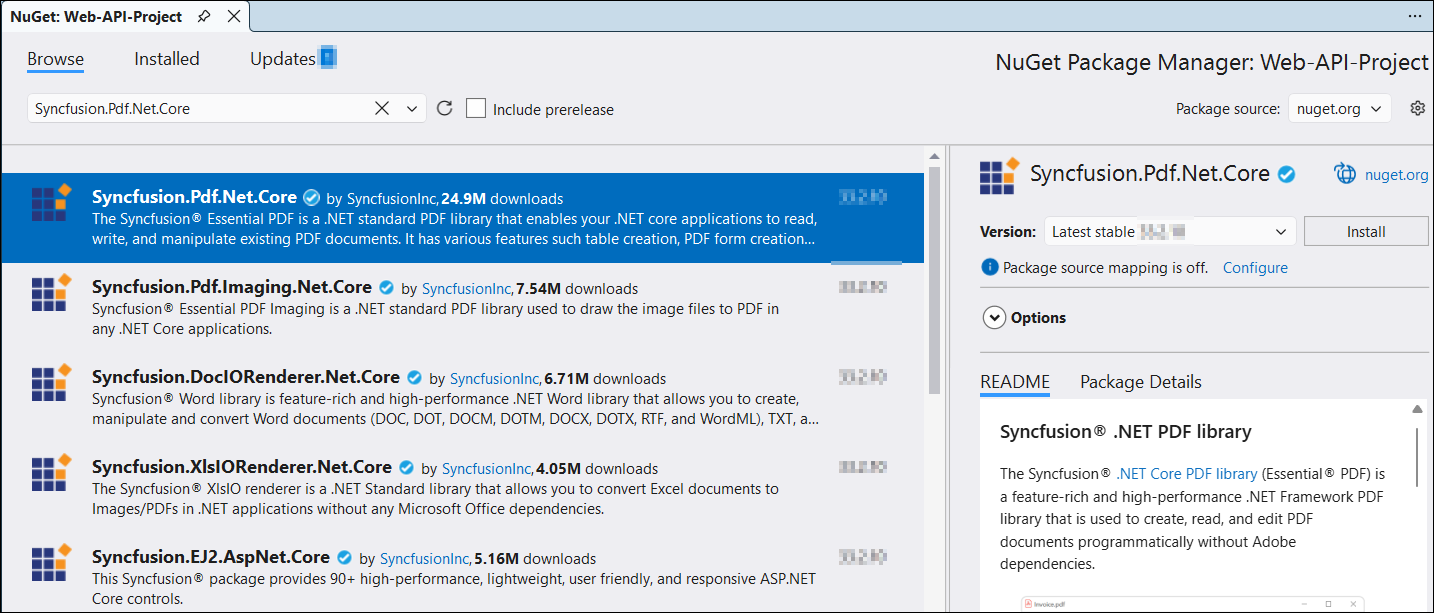Click verified badge next to Syncfusion.DocIORenderer.Net.Core
This screenshot has height=613, width=1434.
coord(414,378)
